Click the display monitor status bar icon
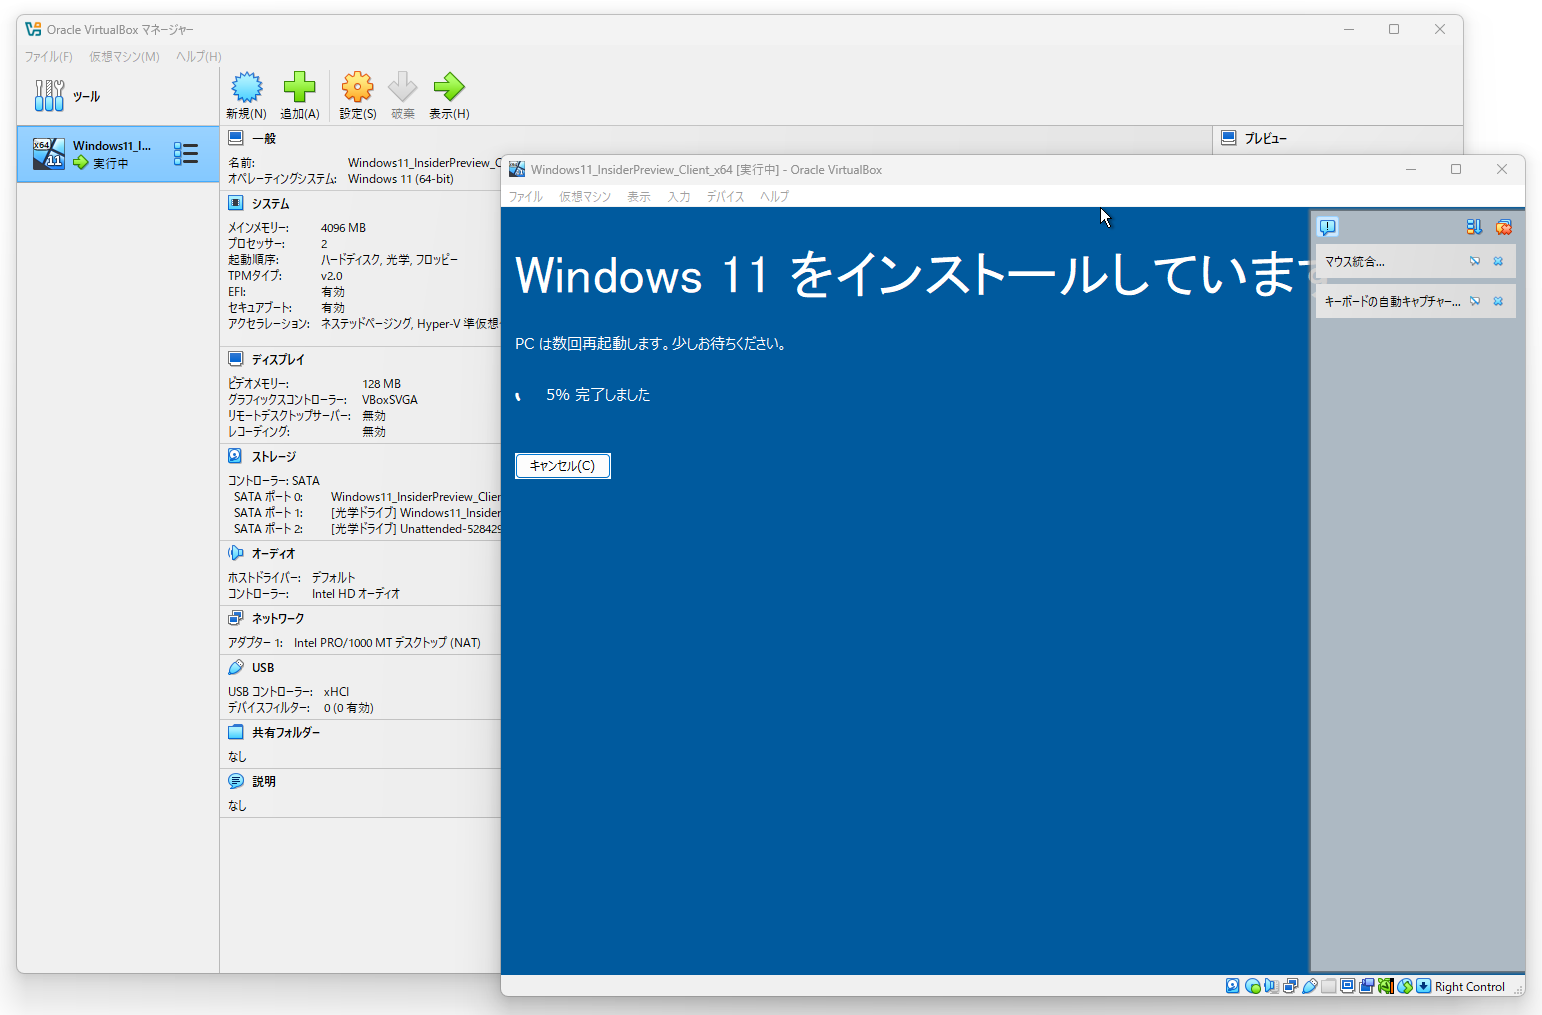The width and height of the screenshot is (1542, 1015). tap(1347, 986)
